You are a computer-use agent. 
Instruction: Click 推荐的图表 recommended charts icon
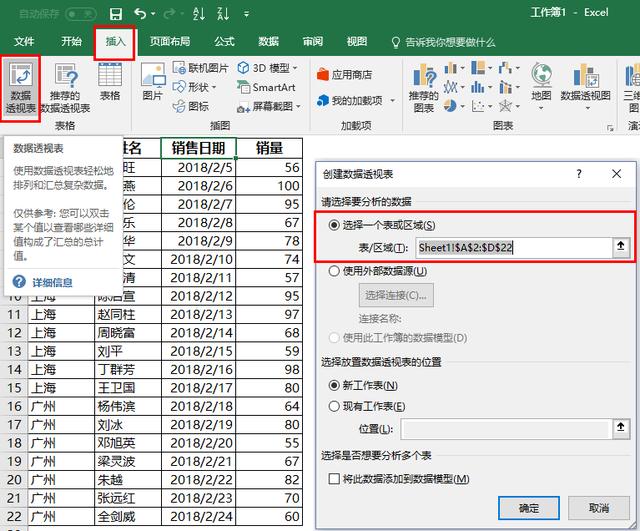coord(423,87)
